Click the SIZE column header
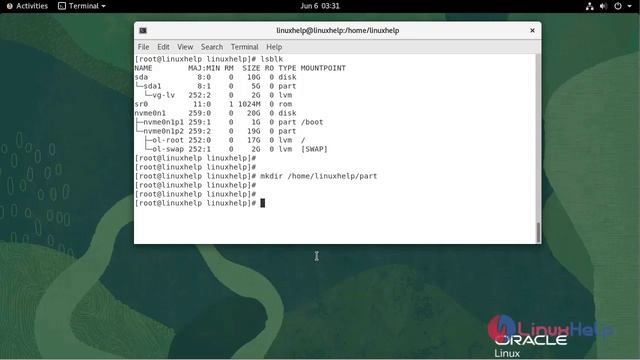 point(251,68)
